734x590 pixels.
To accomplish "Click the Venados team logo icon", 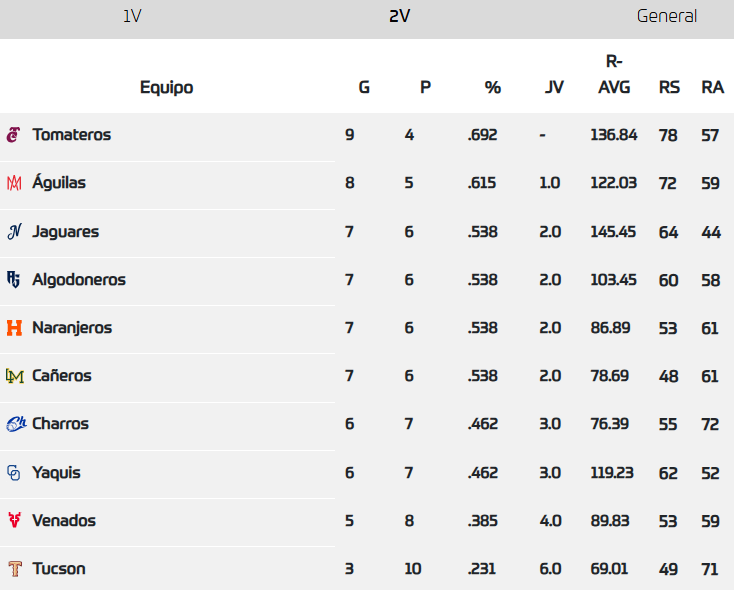I will [x=14, y=520].
